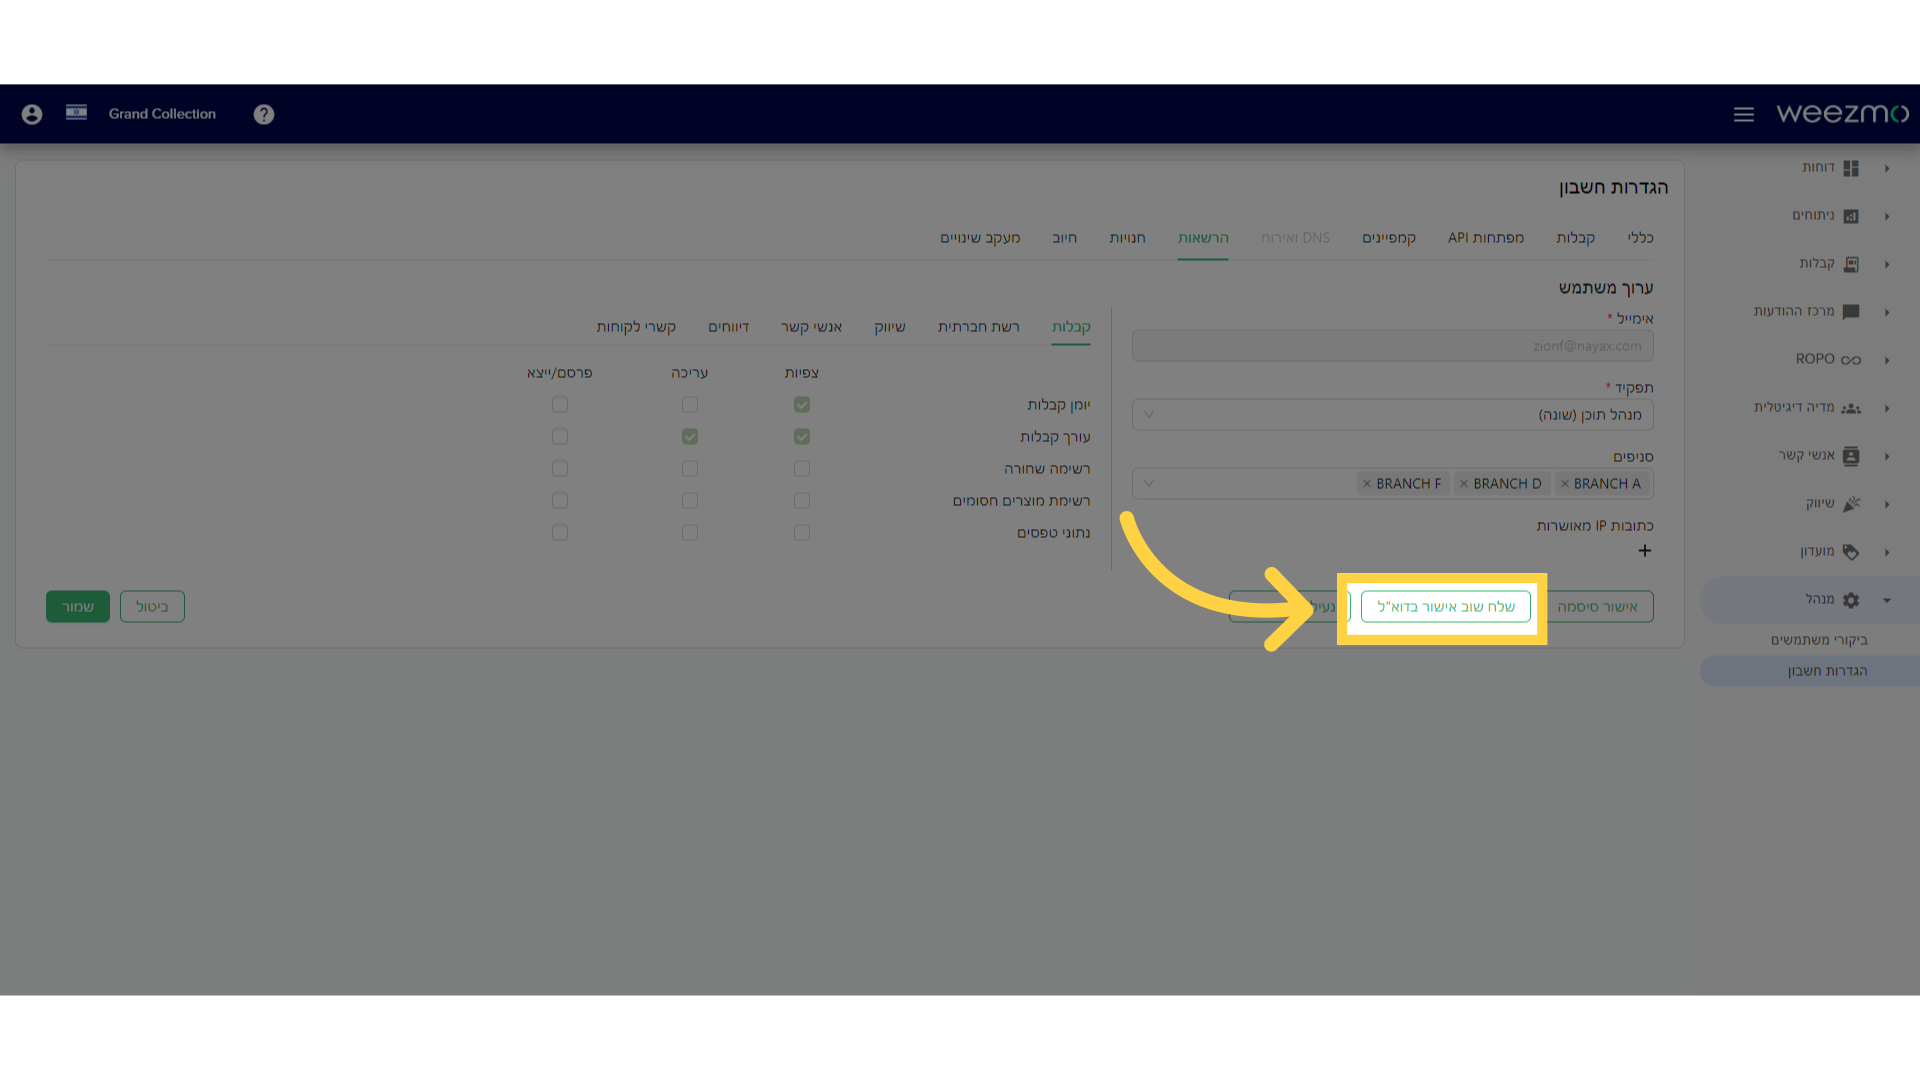Expand the דוחות sidebar arrow
This screenshot has width=1920, height=1080.
coord(1887,168)
